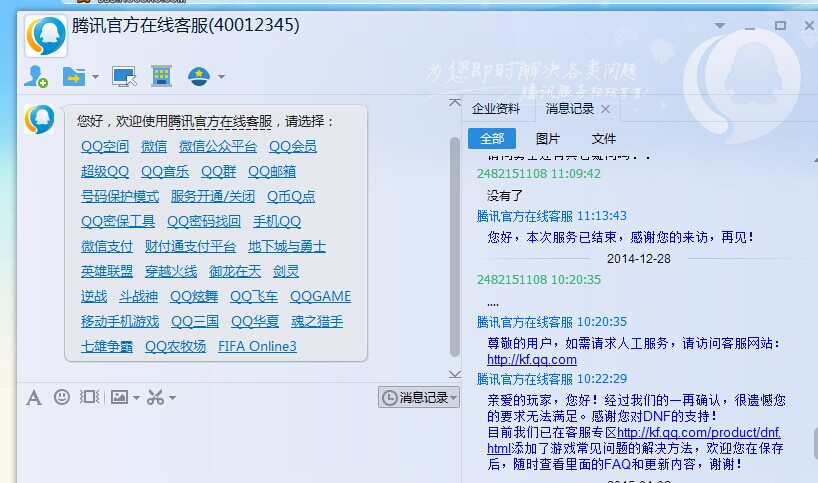Expand dropdown next to scissors icon
Viewport: 818px width, 483px height.
(172, 397)
